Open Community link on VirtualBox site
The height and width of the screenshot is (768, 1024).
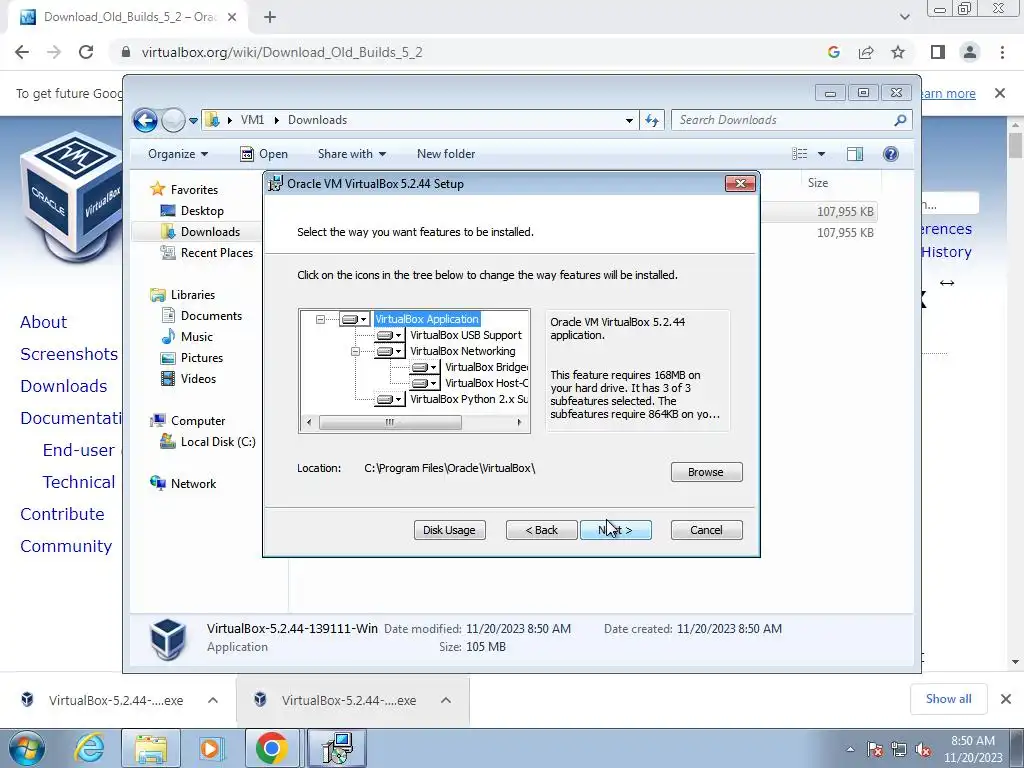[66, 546]
